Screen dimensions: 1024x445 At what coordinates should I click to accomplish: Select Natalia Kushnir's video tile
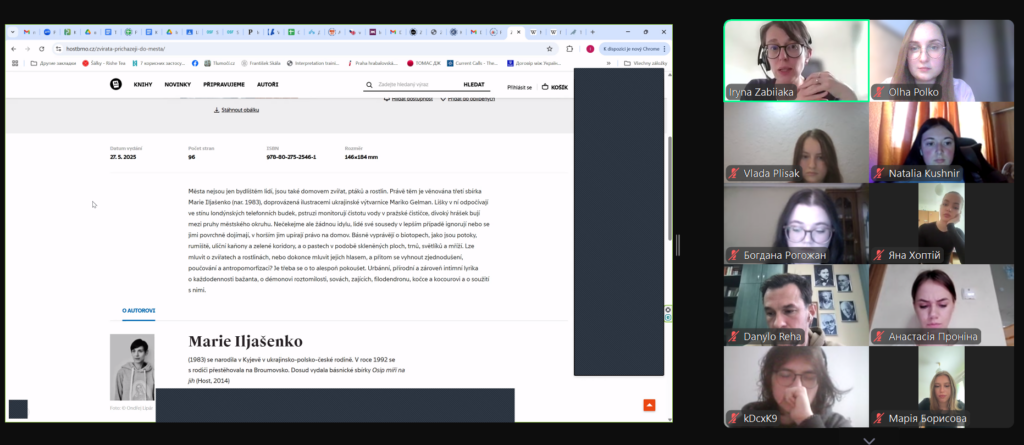[942, 142]
